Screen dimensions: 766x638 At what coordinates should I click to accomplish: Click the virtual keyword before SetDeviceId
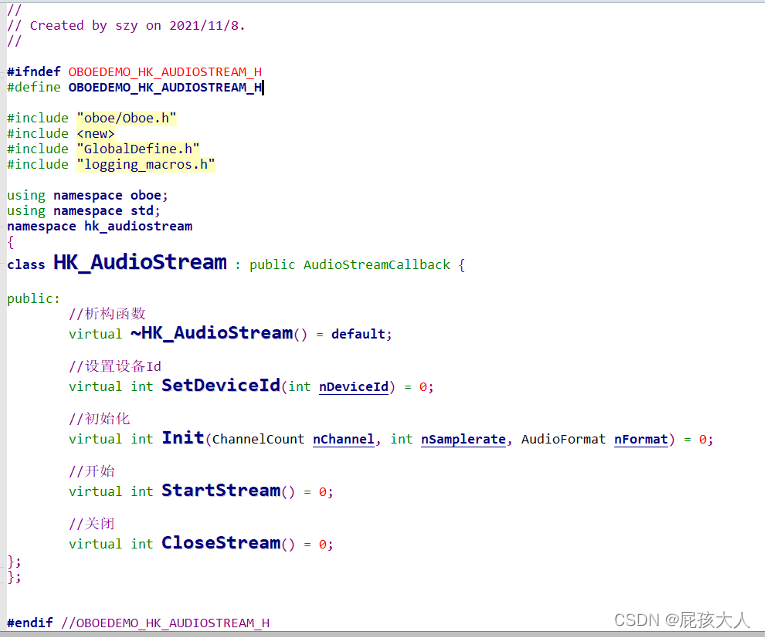[95, 387]
